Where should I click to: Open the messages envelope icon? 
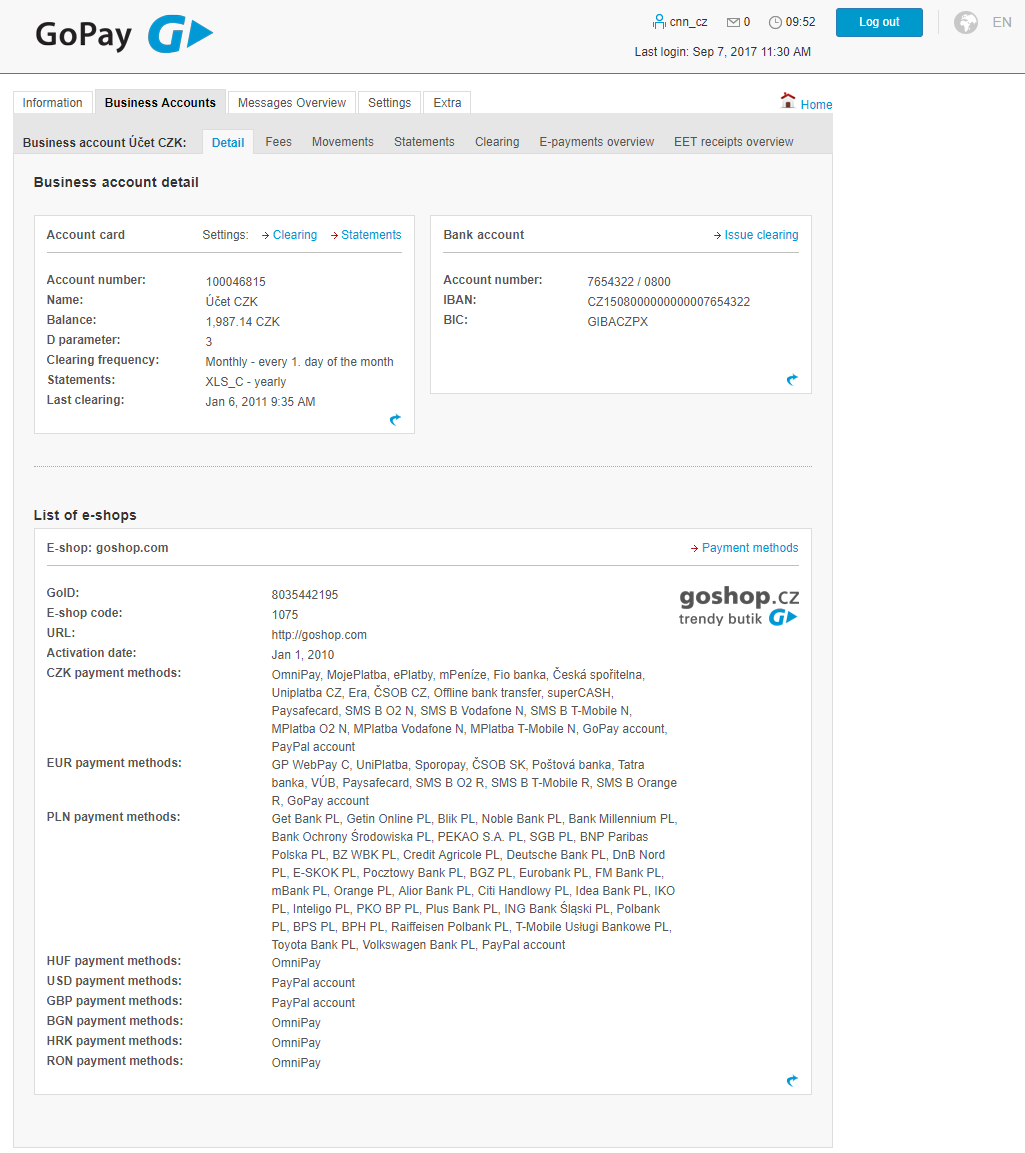pyautogui.click(x=733, y=22)
